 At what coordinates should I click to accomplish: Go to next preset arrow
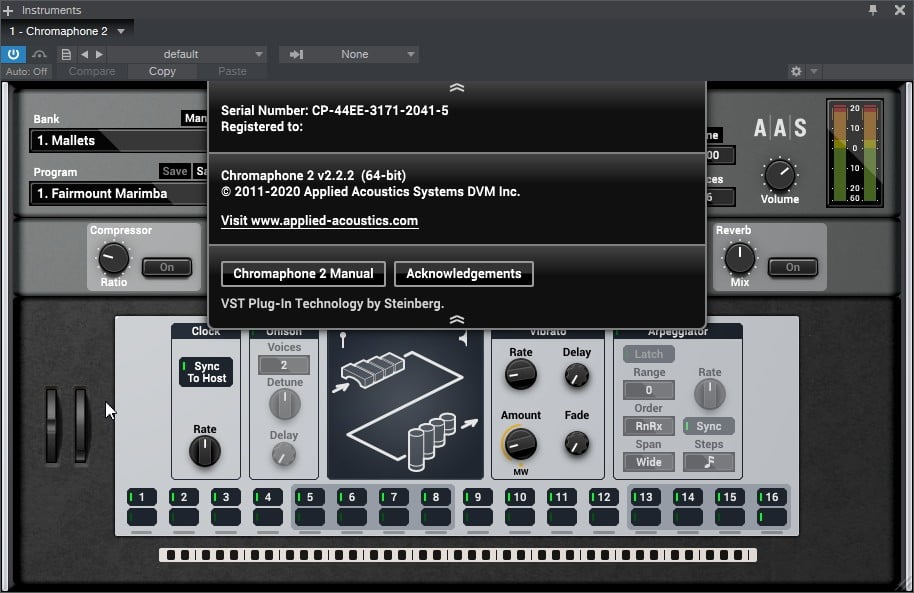99,54
